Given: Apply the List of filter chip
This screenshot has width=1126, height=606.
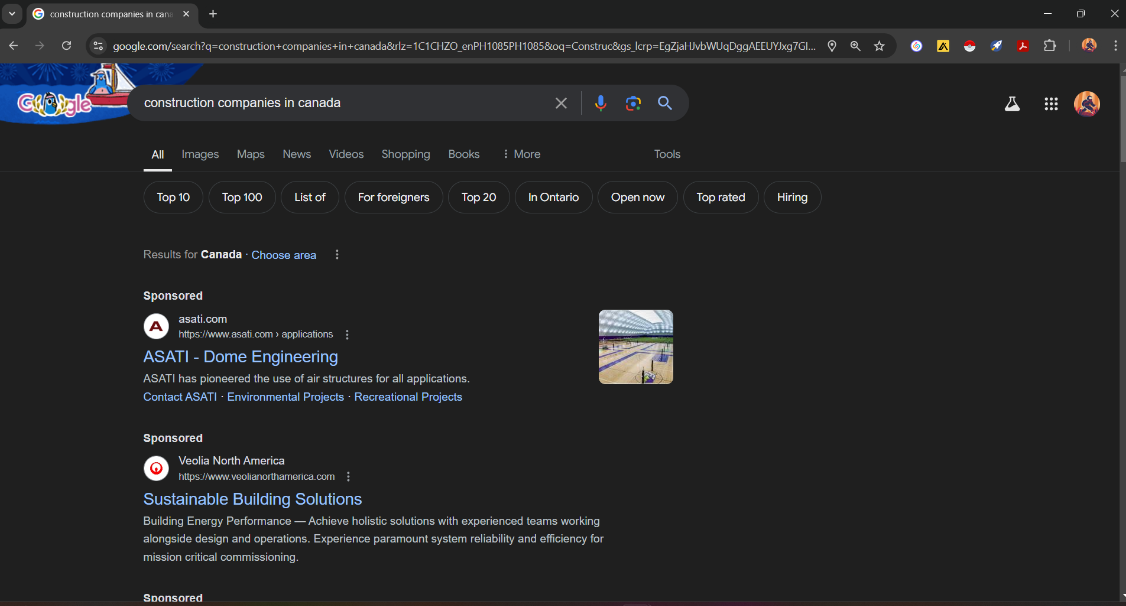Looking at the screenshot, I should (310, 197).
